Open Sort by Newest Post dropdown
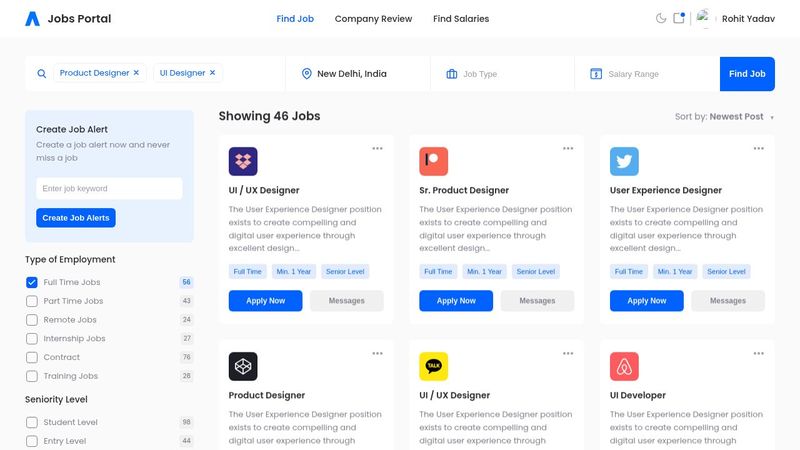Viewport: 800px width, 450px height. (x=724, y=117)
